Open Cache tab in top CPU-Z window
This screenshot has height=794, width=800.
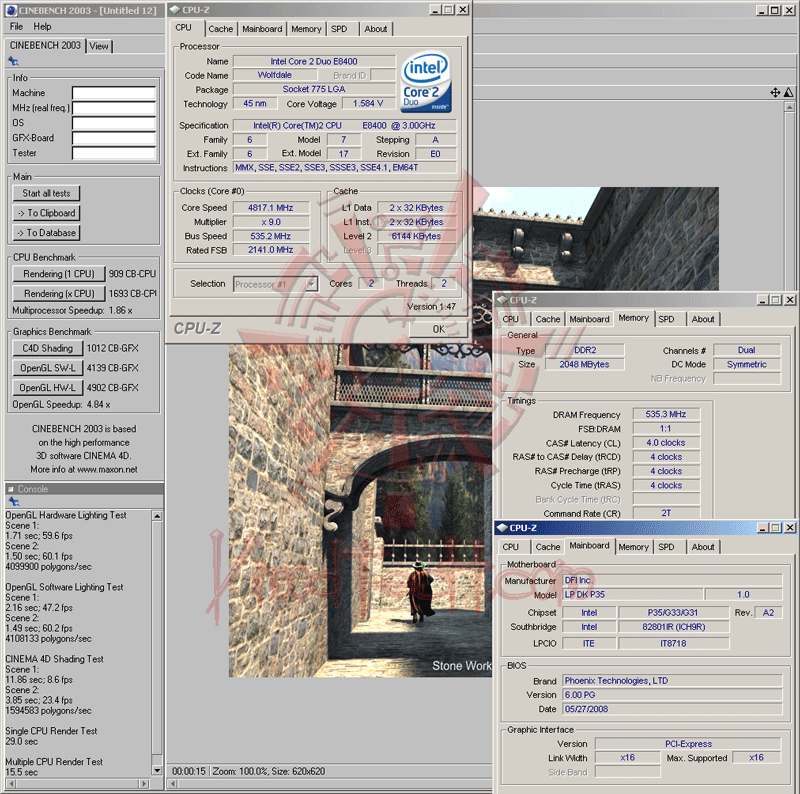pos(220,29)
